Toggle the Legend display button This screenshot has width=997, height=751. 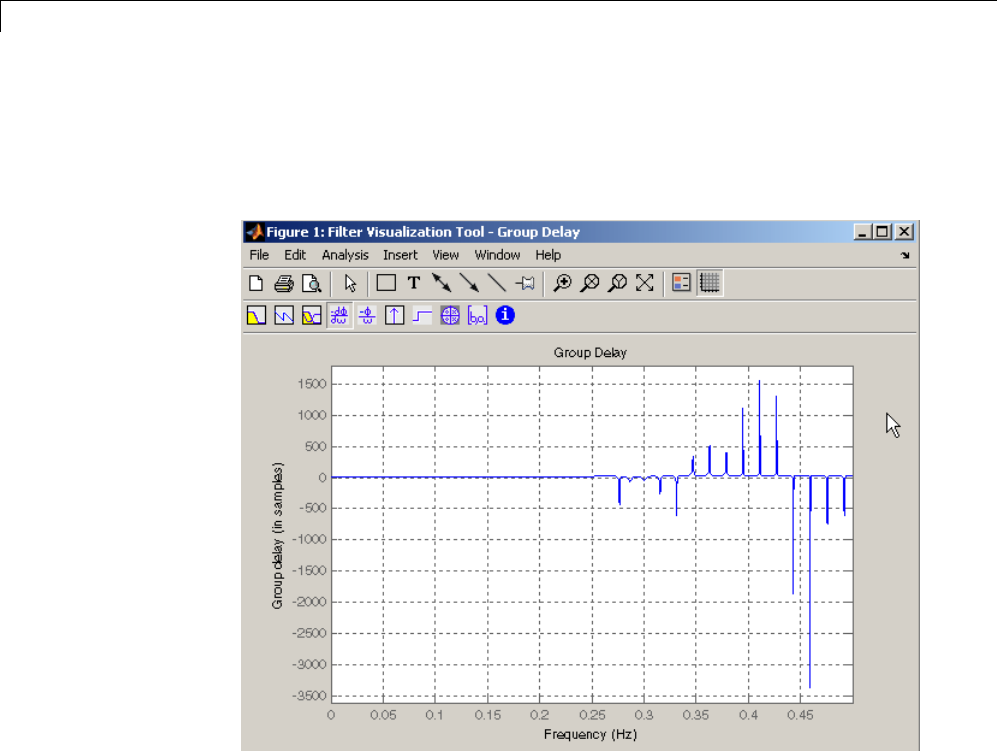[x=682, y=283]
